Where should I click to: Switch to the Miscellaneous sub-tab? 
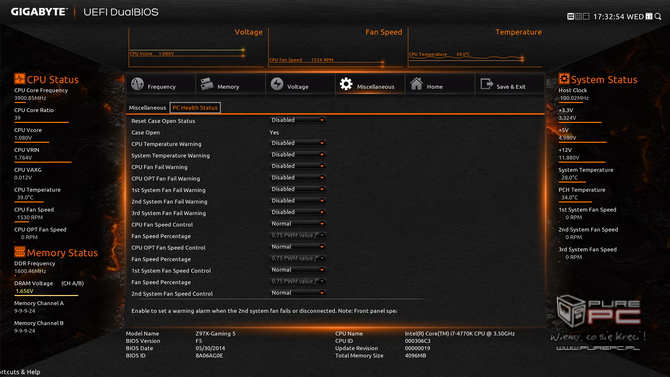tap(147, 108)
